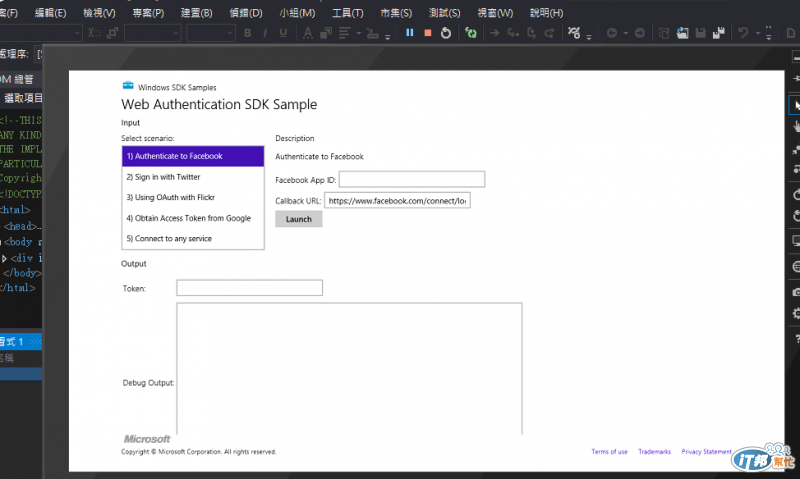This screenshot has height=479, width=800.
Task: Click the Facebook App ID input field
Action: coord(412,180)
